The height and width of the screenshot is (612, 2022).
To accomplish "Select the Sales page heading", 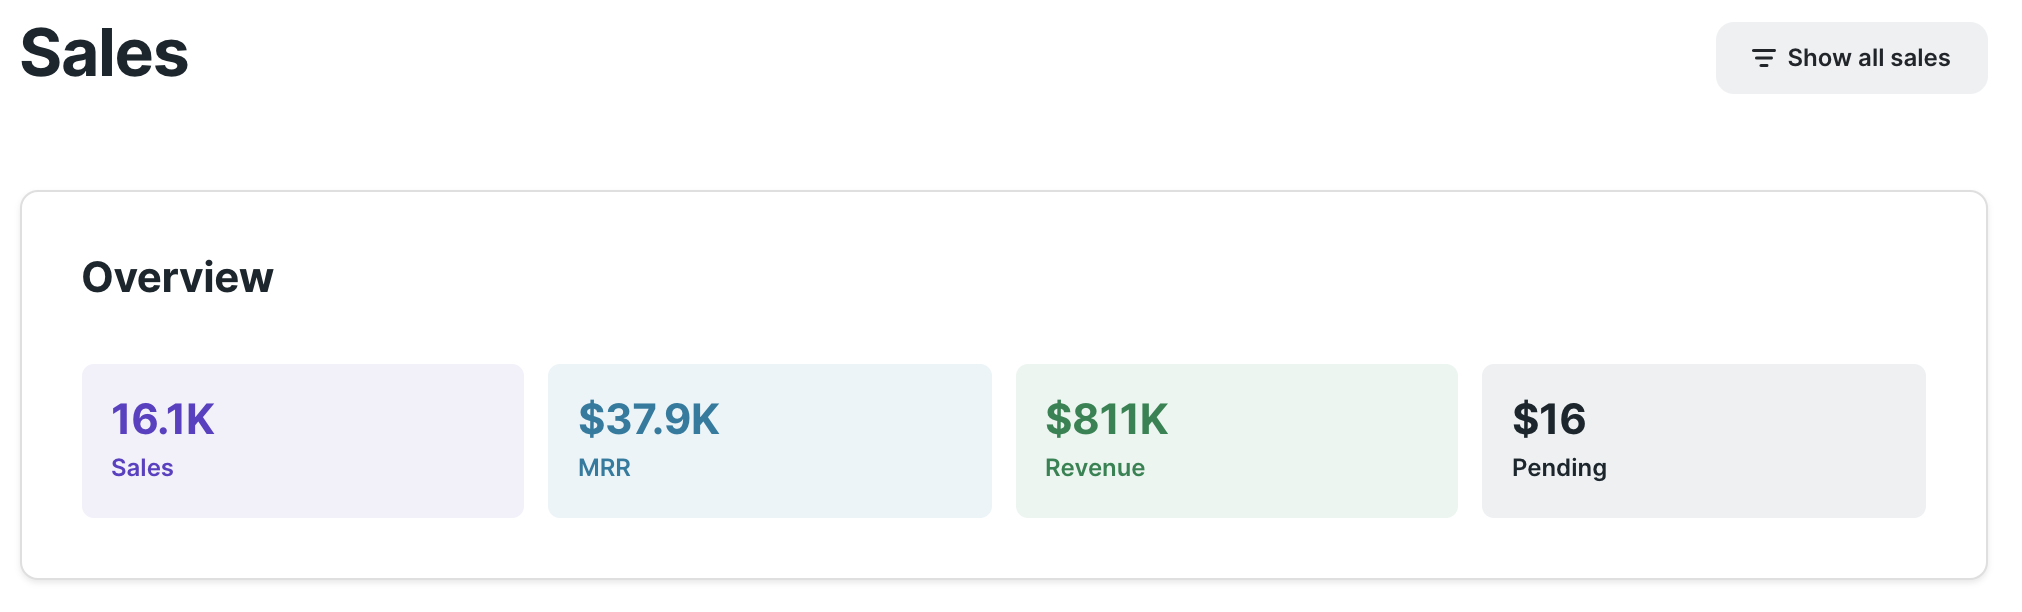I will point(104,52).
